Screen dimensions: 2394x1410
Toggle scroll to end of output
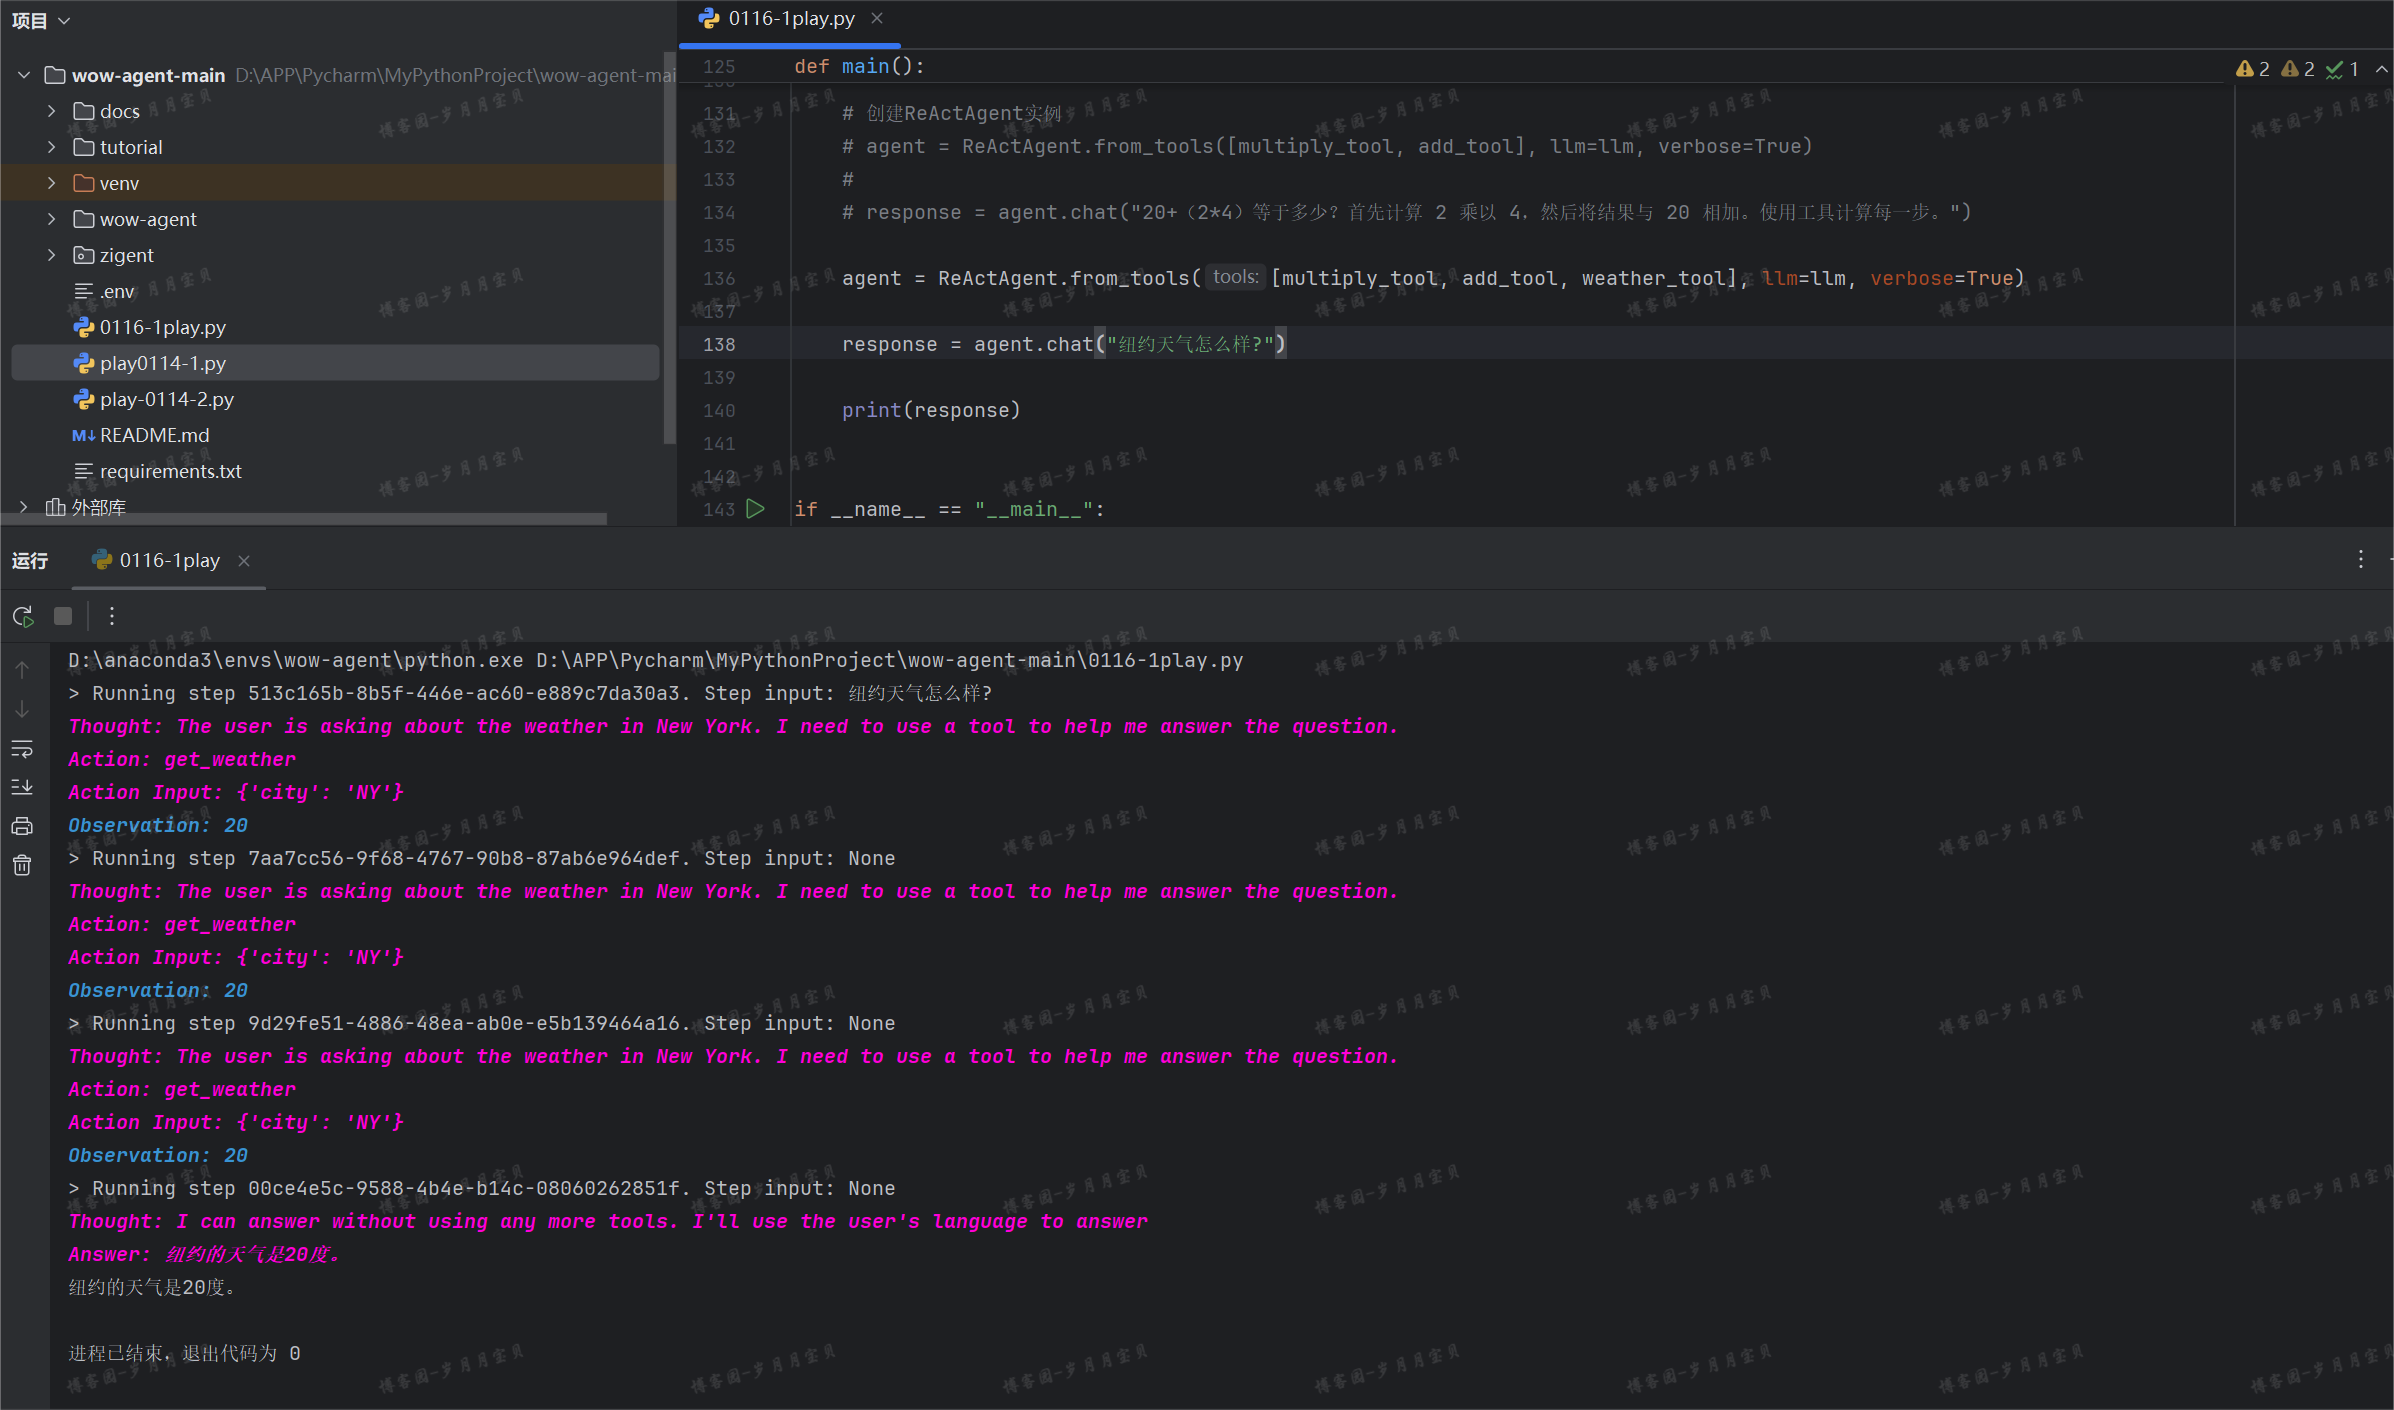22,788
